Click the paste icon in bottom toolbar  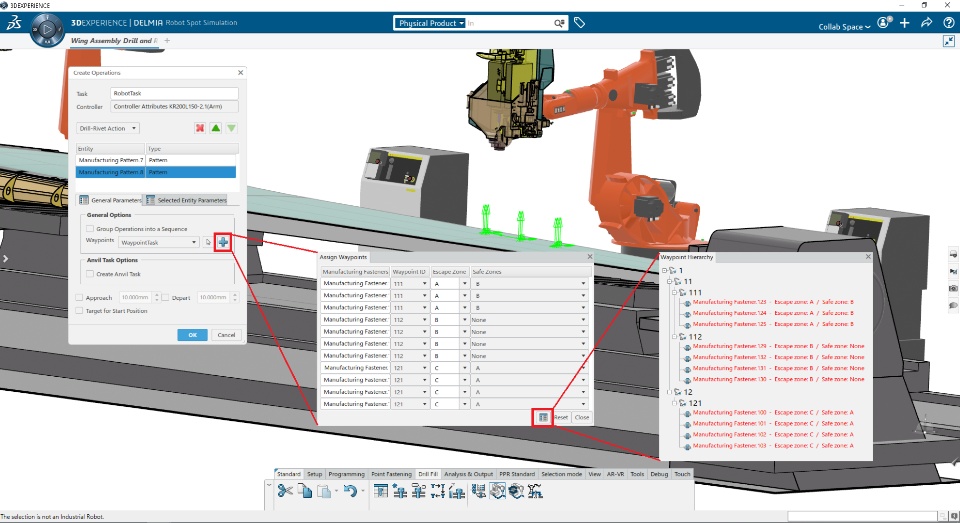[324, 491]
